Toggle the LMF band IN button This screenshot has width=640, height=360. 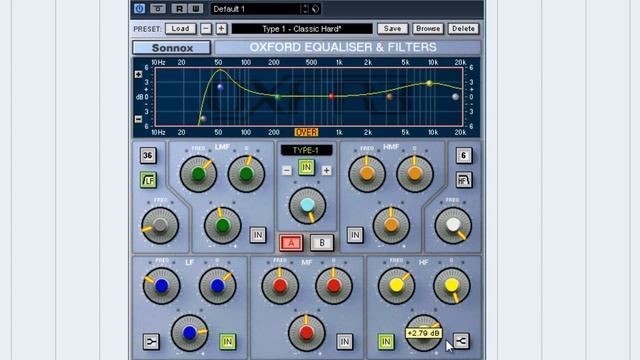pos(258,235)
